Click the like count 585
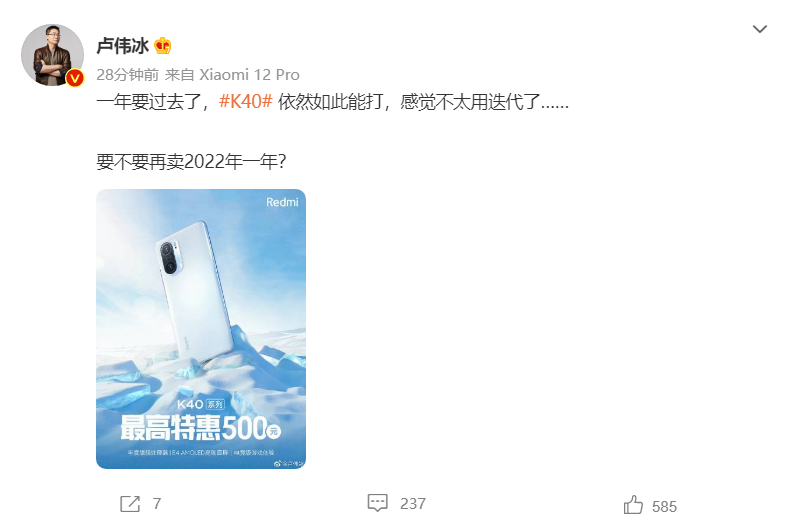Viewport: 794px width, 529px height. tap(664, 507)
